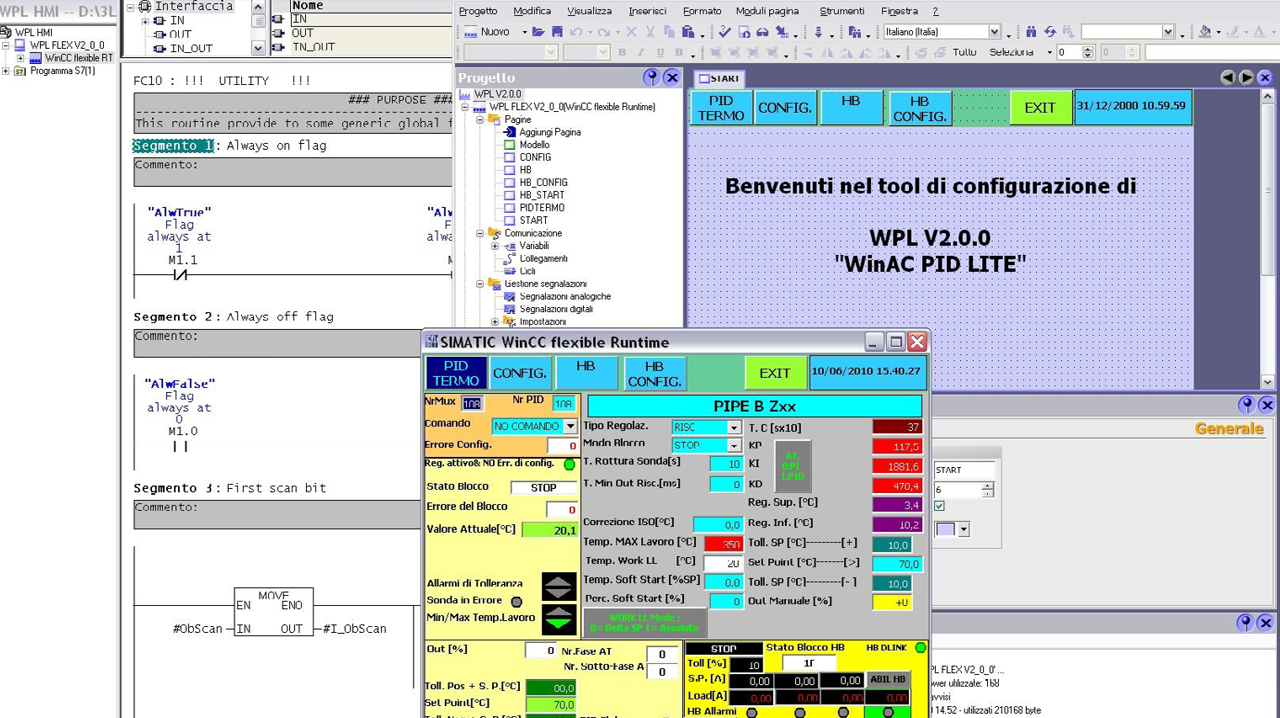Click the Cut scissors icon
This screenshot has width=1280, height=718.
[x=650, y=32]
